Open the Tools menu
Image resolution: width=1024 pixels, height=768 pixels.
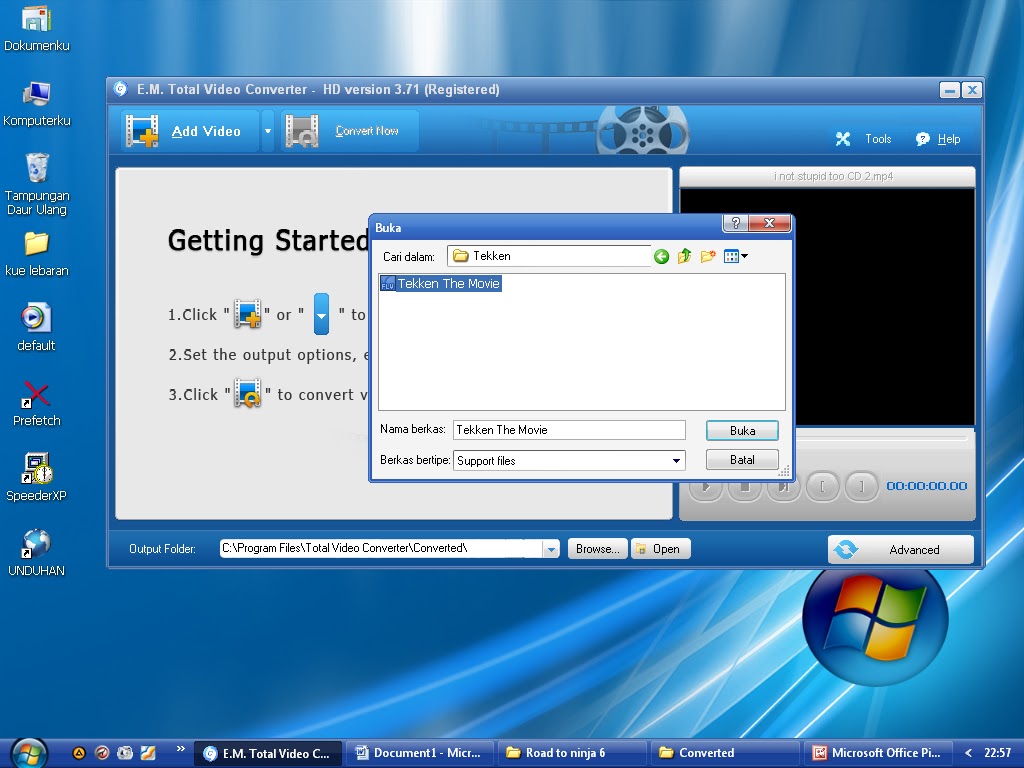click(863, 138)
